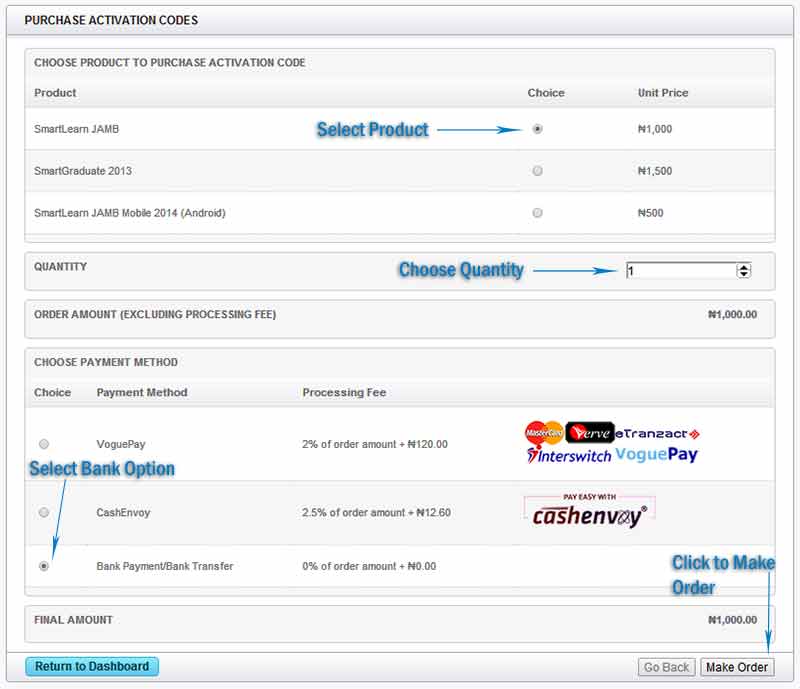Click the CashEnvoy logo image
Screen dimensions: 800x689
(x=589, y=511)
